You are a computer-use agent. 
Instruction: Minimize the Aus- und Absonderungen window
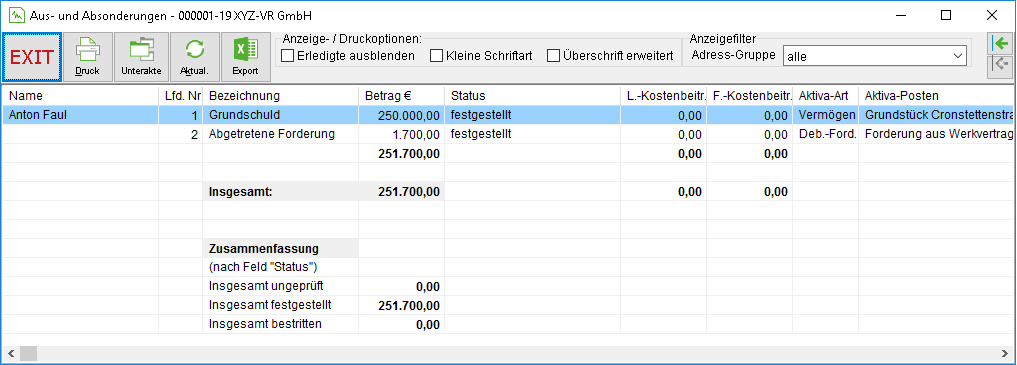click(x=900, y=15)
